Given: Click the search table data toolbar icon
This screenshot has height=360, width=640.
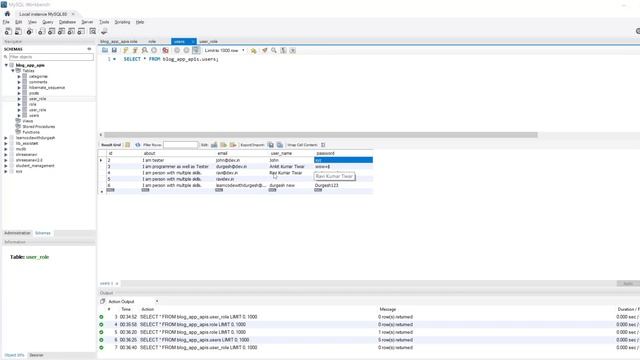Looking at the screenshot, I should (x=93, y=31).
